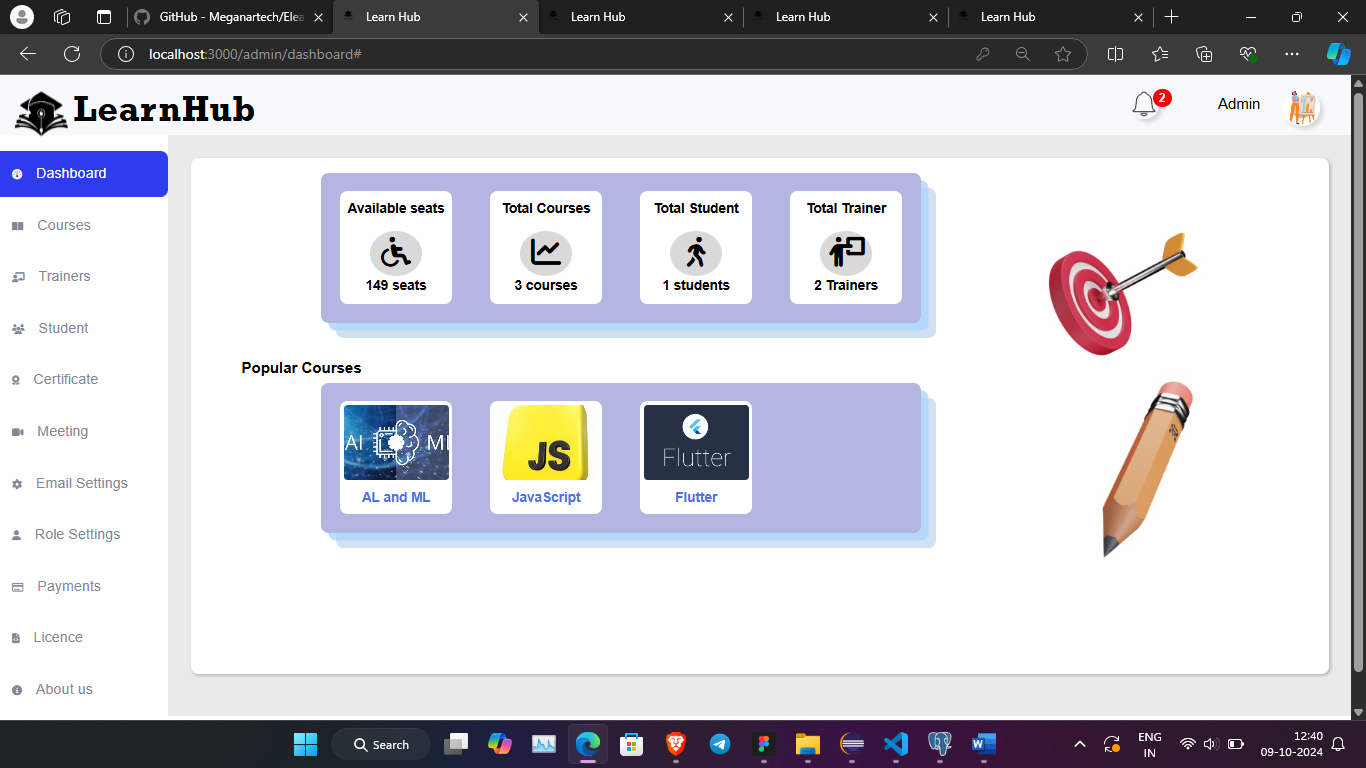Click the Flutter course thumbnail
This screenshot has width=1366, height=768.
point(695,441)
